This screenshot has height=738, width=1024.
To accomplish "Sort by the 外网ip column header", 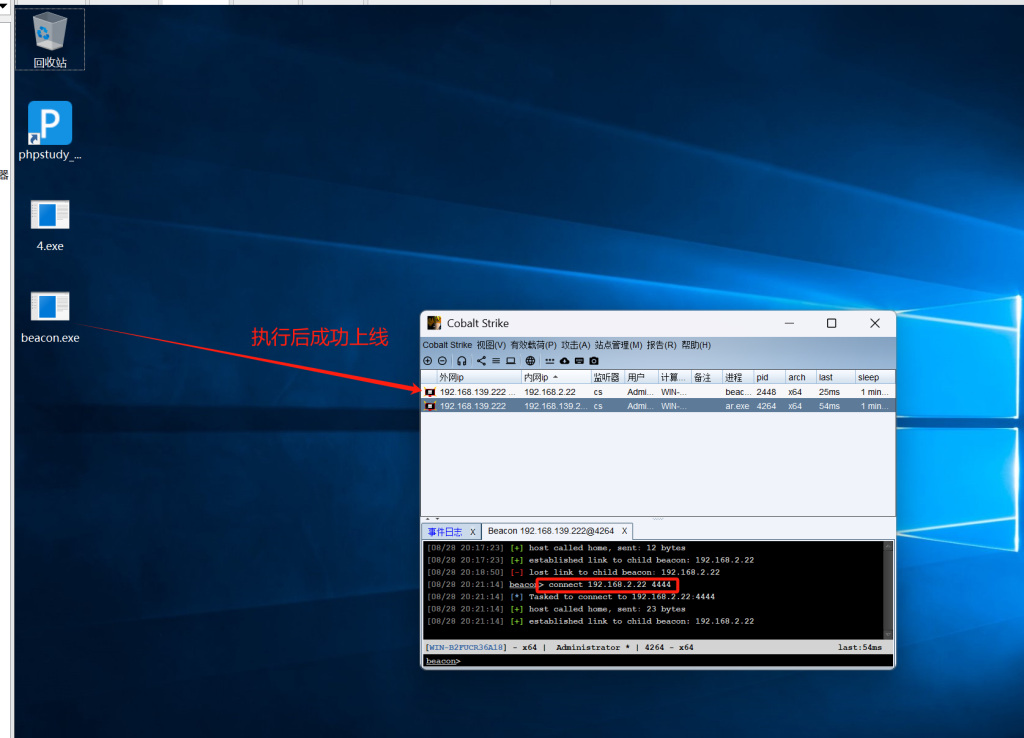I will point(479,377).
